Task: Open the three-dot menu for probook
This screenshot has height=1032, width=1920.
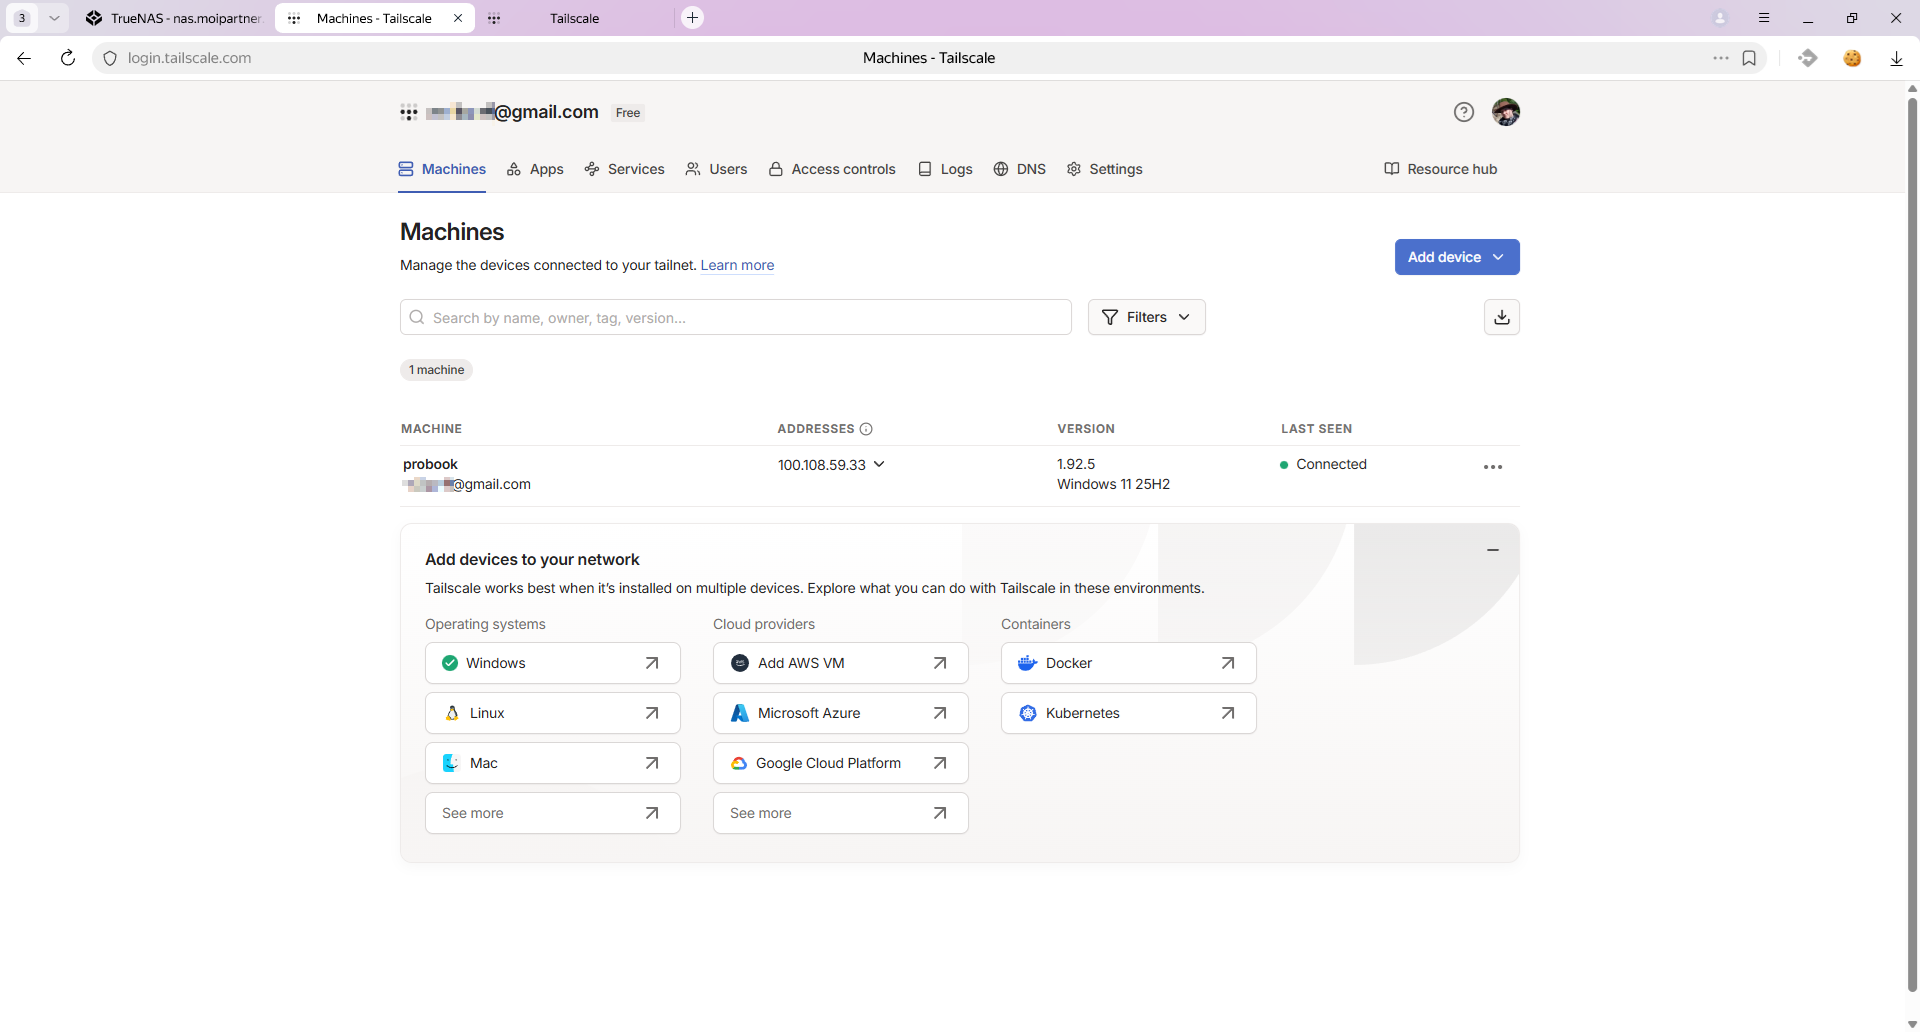Action: (1492, 467)
